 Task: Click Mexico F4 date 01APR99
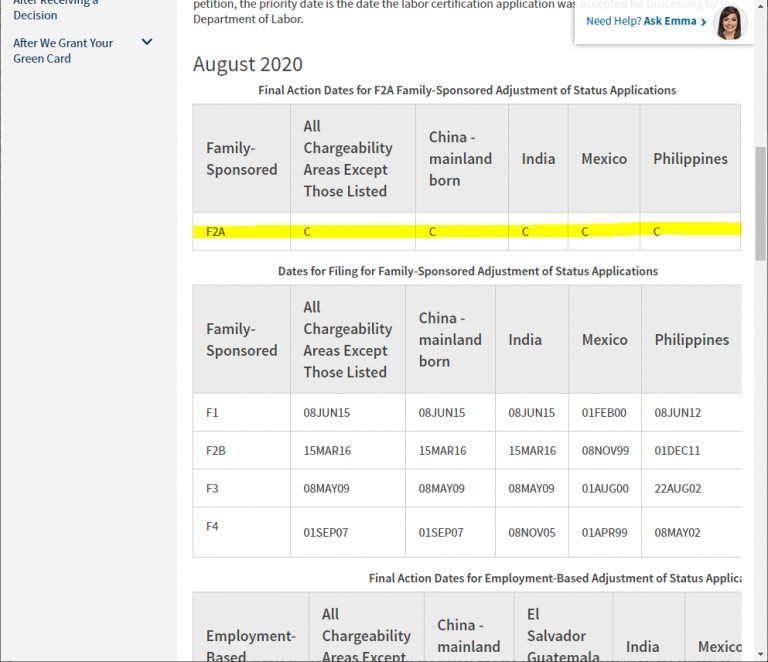click(x=604, y=532)
